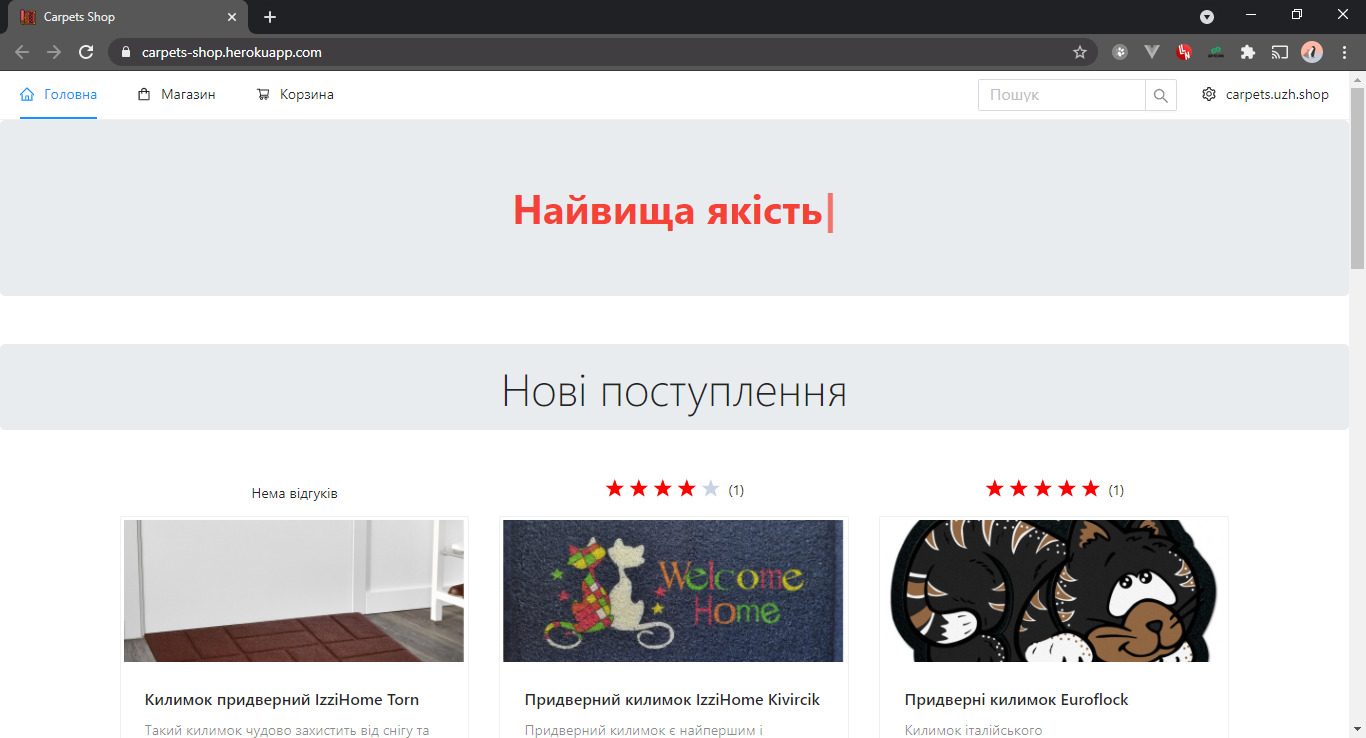This screenshot has width=1366, height=738.
Task: Click the home icon next to Головна
Action: point(27,94)
